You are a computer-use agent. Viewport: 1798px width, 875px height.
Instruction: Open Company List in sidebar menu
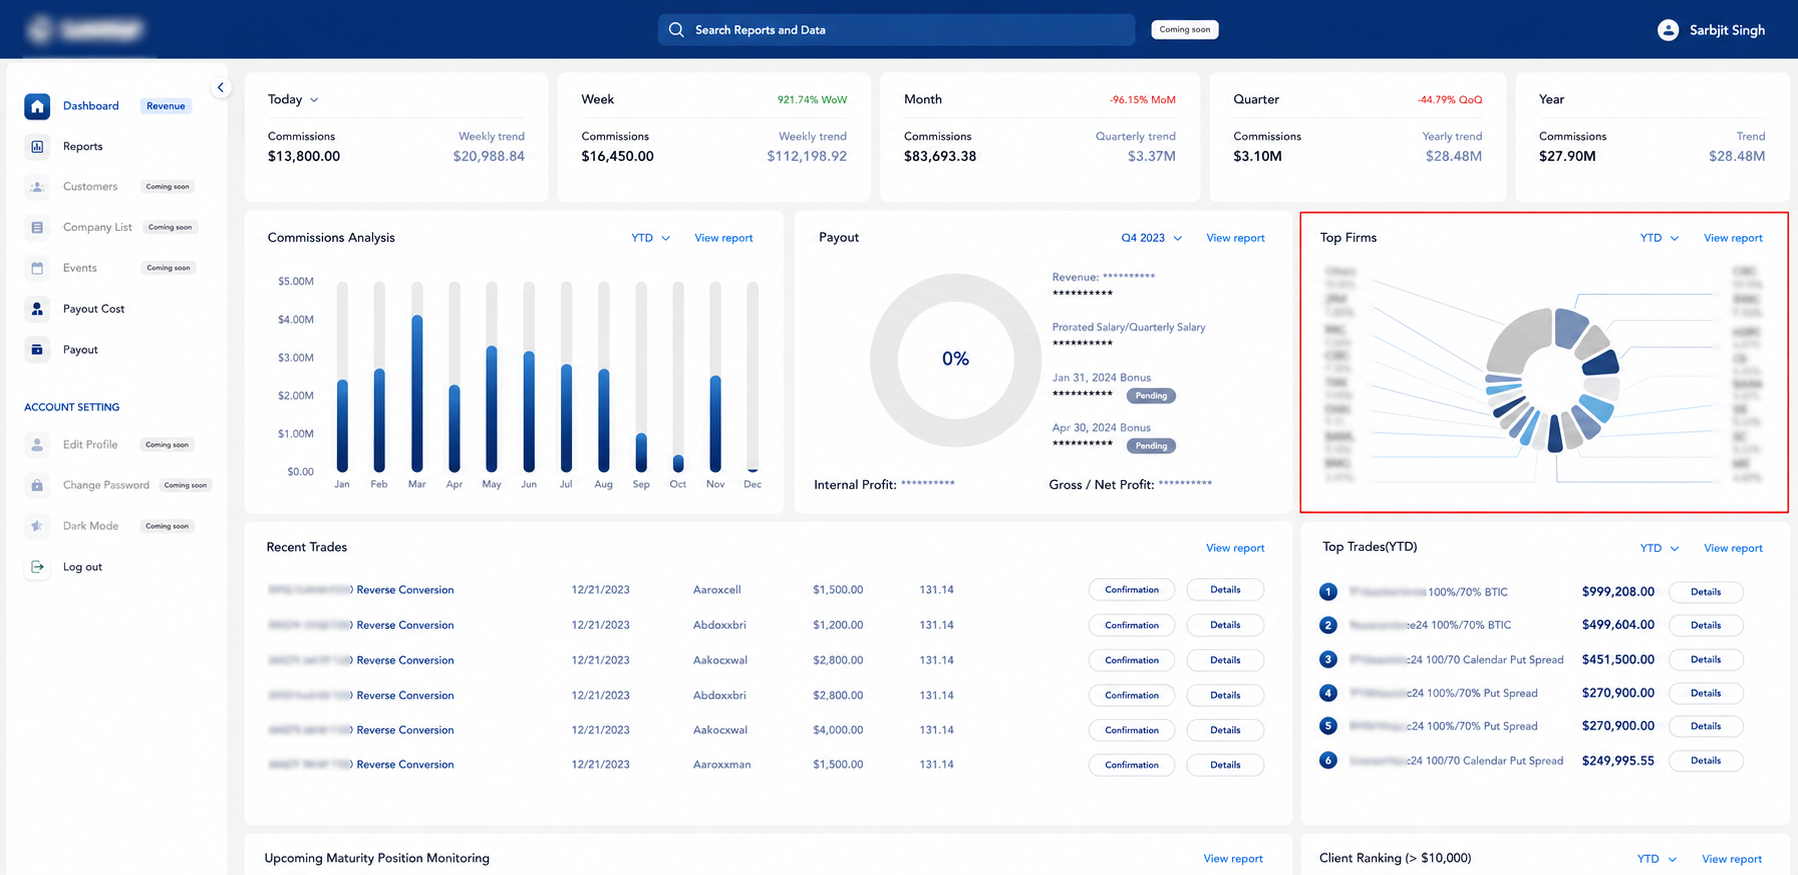(97, 227)
